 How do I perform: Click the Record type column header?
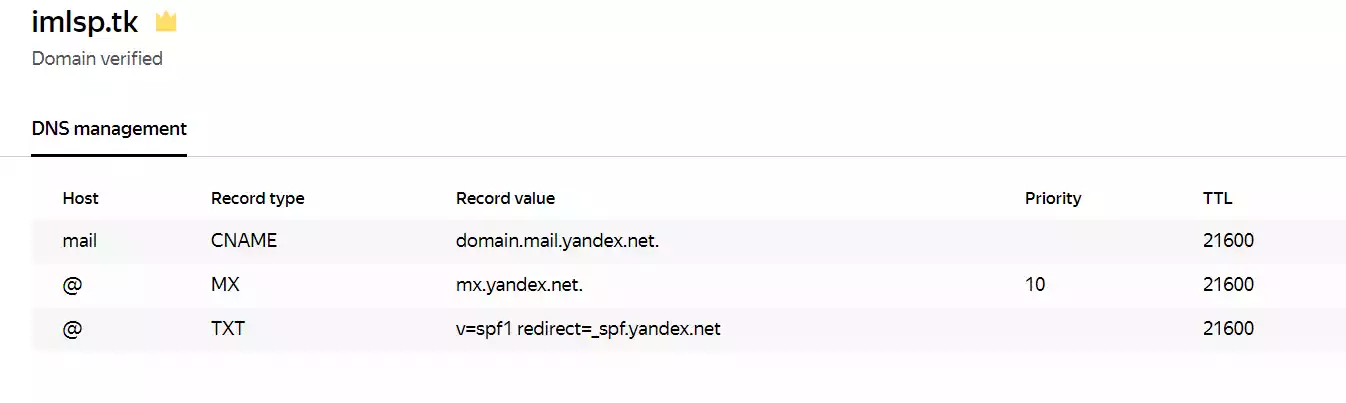pyautogui.click(x=257, y=198)
